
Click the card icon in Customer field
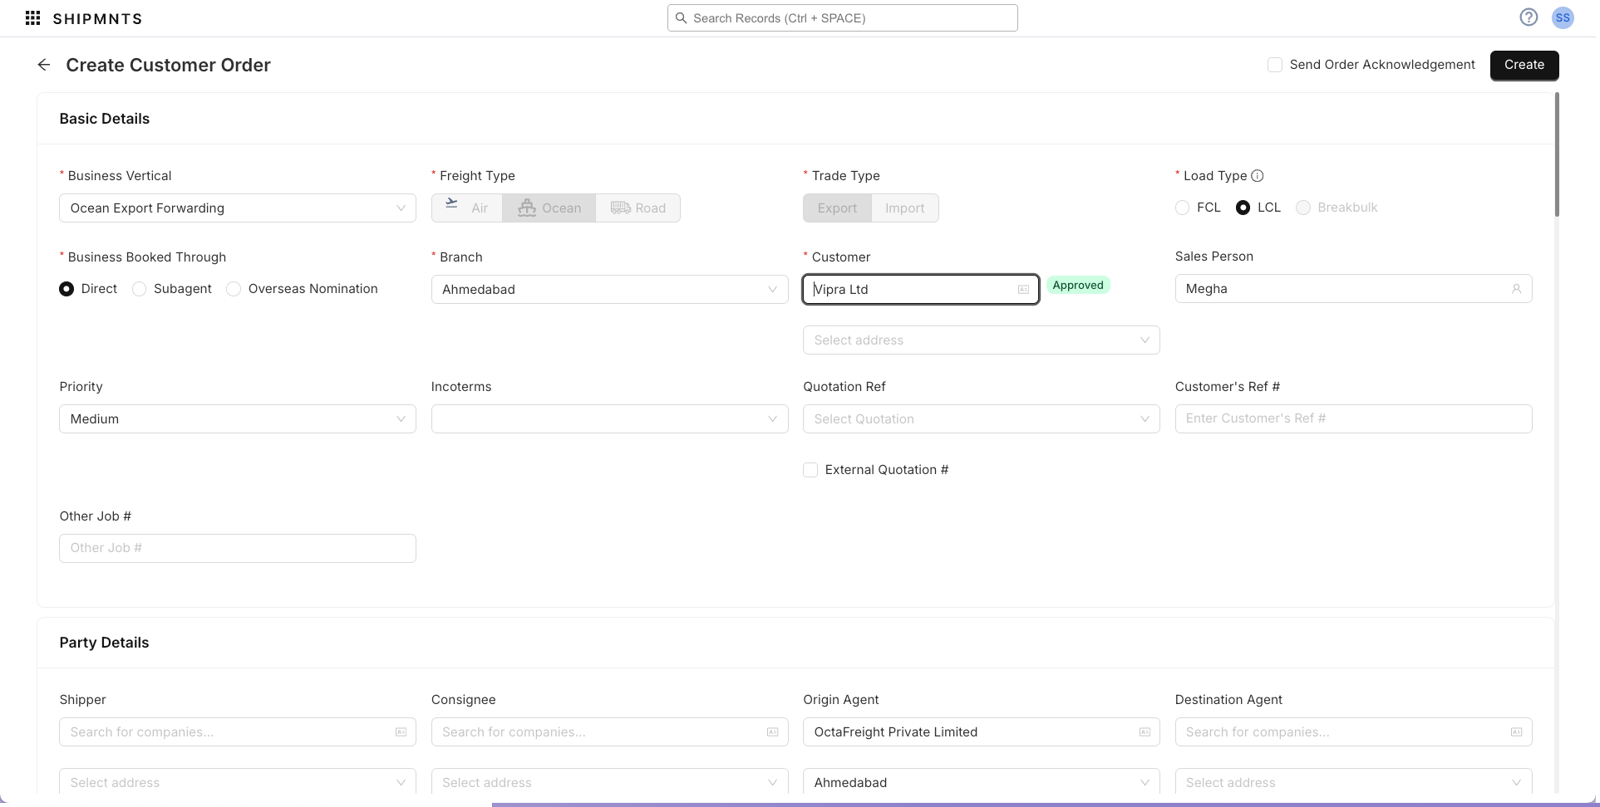pos(1023,290)
